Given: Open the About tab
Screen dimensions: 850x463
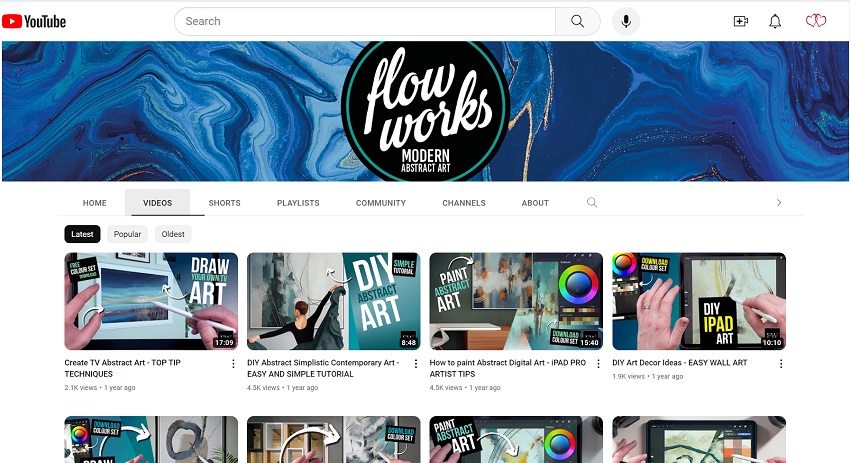Looking at the screenshot, I should [535, 203].
